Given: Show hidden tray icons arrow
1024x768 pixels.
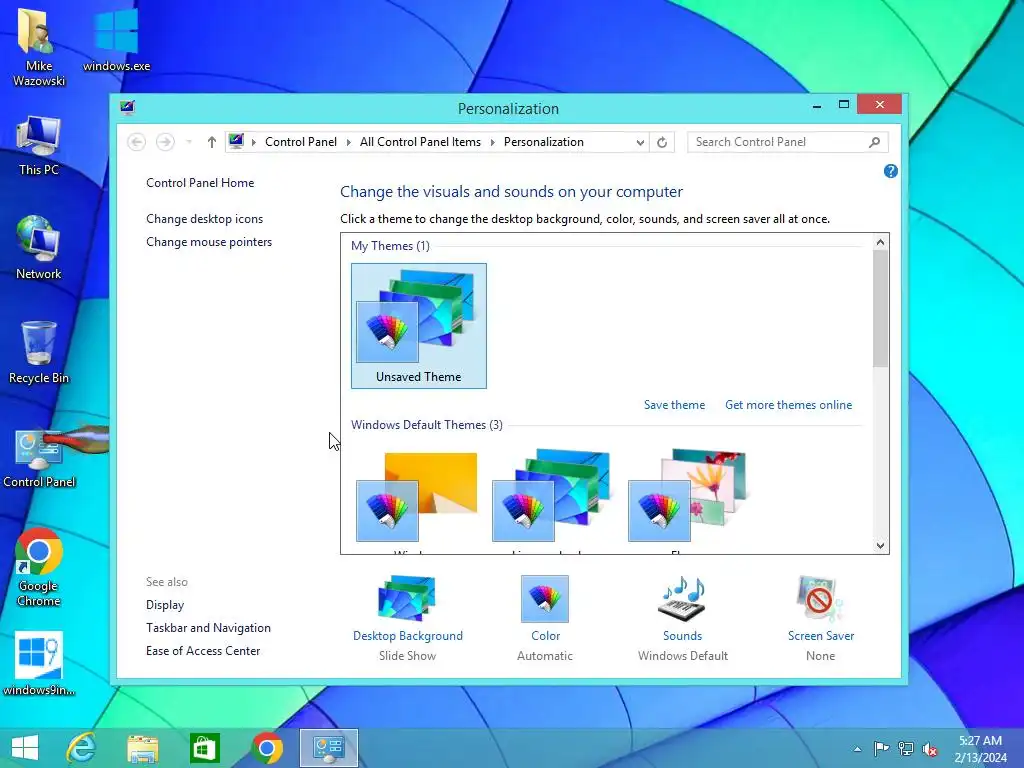Looking at the screenshot, I should 857,749.
